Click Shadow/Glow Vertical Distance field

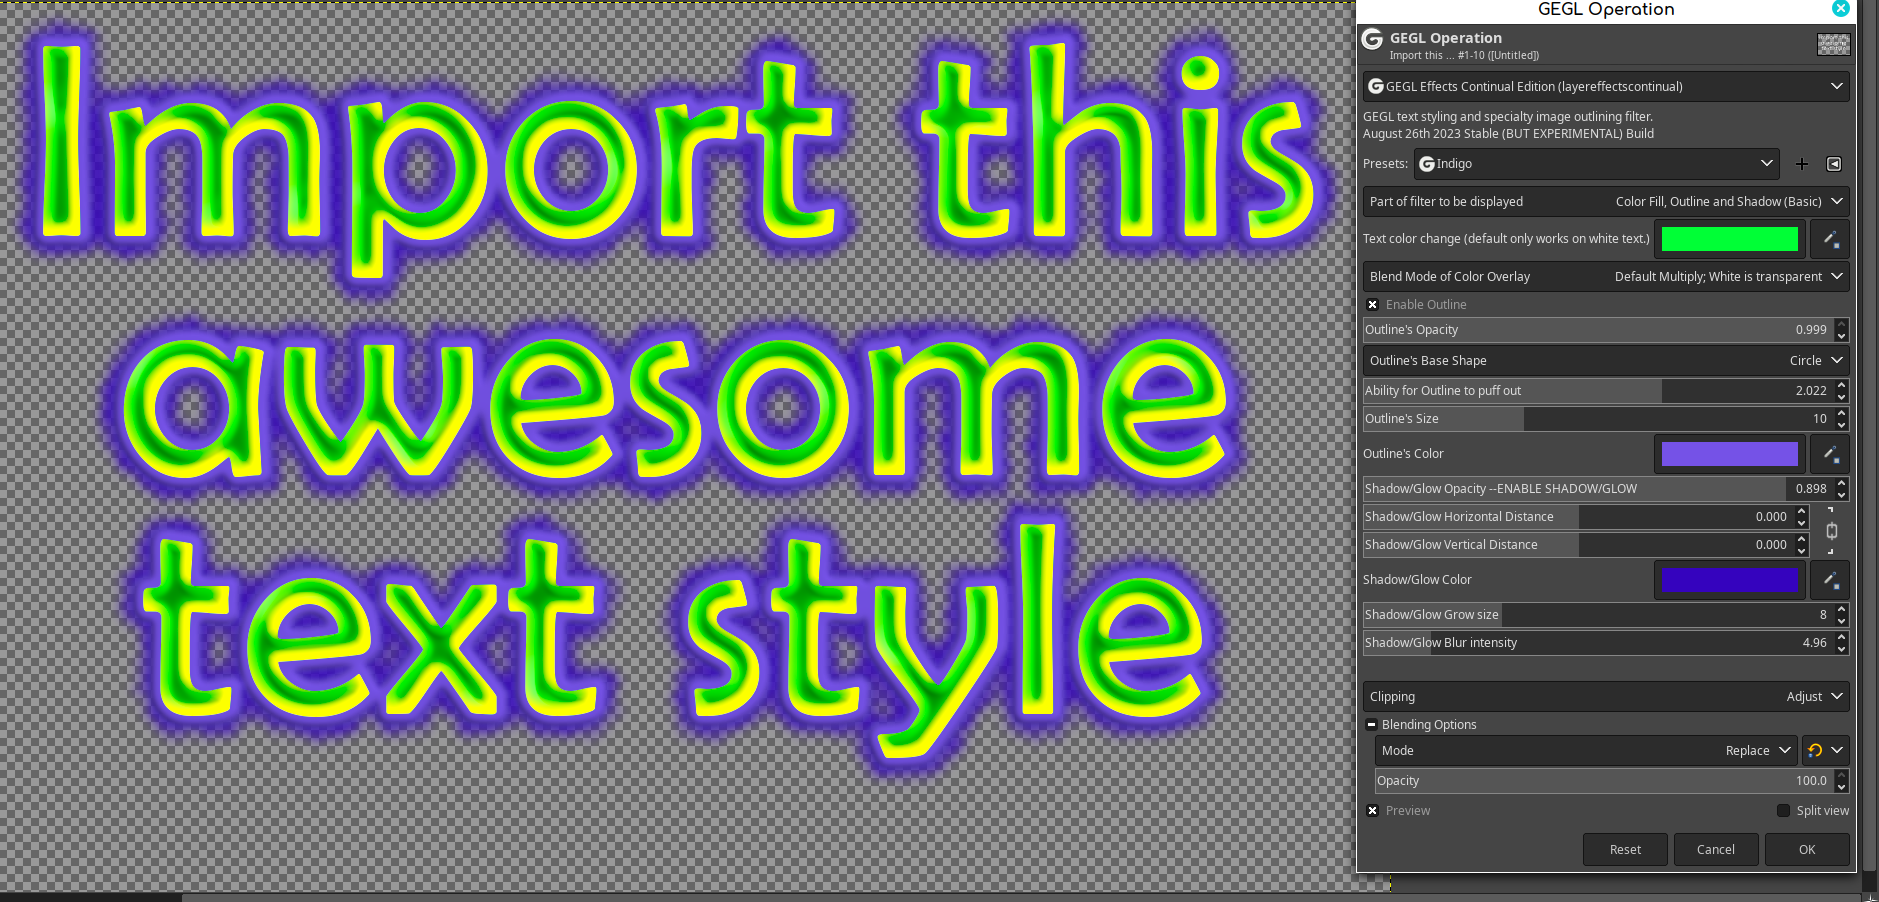[1578, 545]
